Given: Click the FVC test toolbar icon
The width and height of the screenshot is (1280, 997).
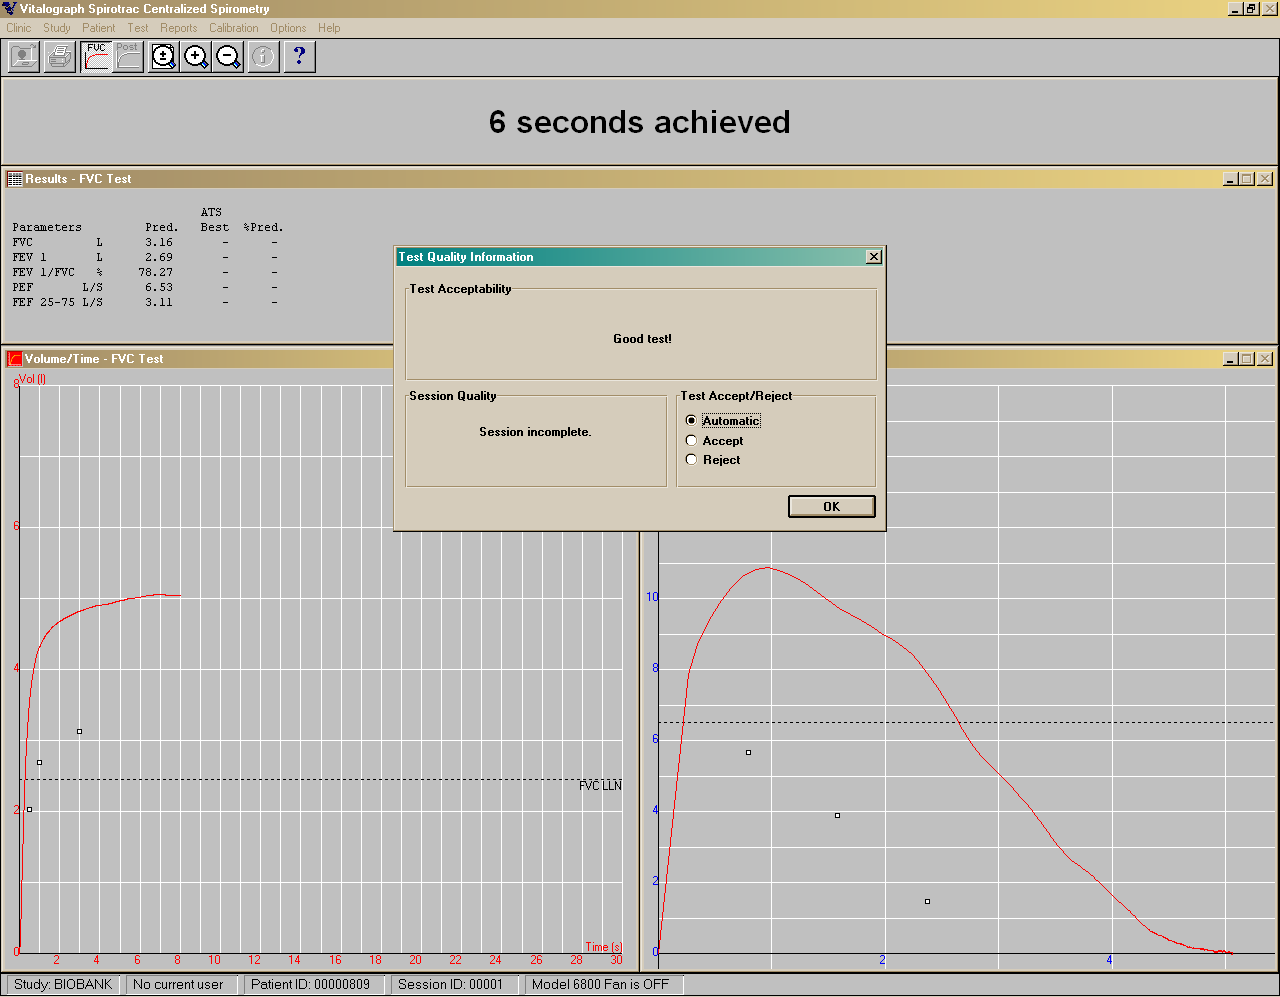Looking at the screenshot, I should click(x=96, y=57).
